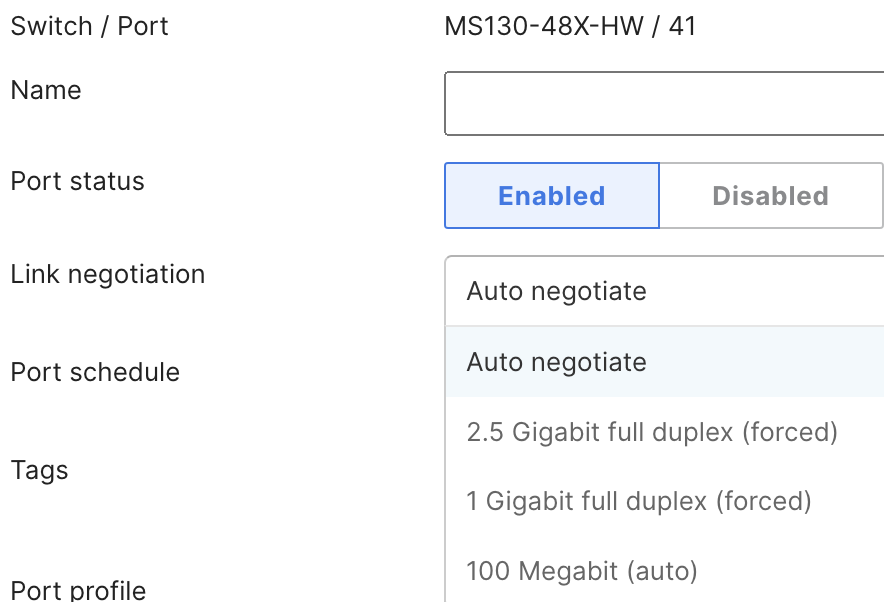The width and height of the screenshot is (884, 602).
Task: Click the Link negotiation label
Action: [108, 274]
